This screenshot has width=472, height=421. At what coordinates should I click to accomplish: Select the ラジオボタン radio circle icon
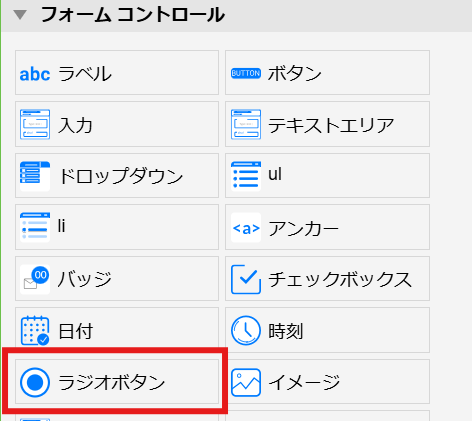coord(35,382)
